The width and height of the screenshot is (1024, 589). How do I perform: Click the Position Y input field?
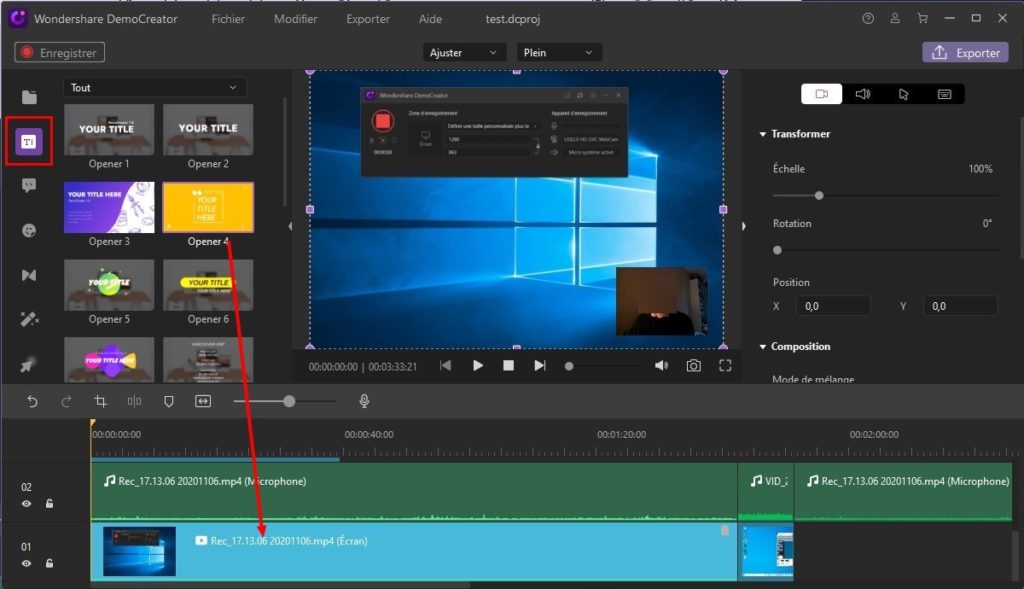960,306
